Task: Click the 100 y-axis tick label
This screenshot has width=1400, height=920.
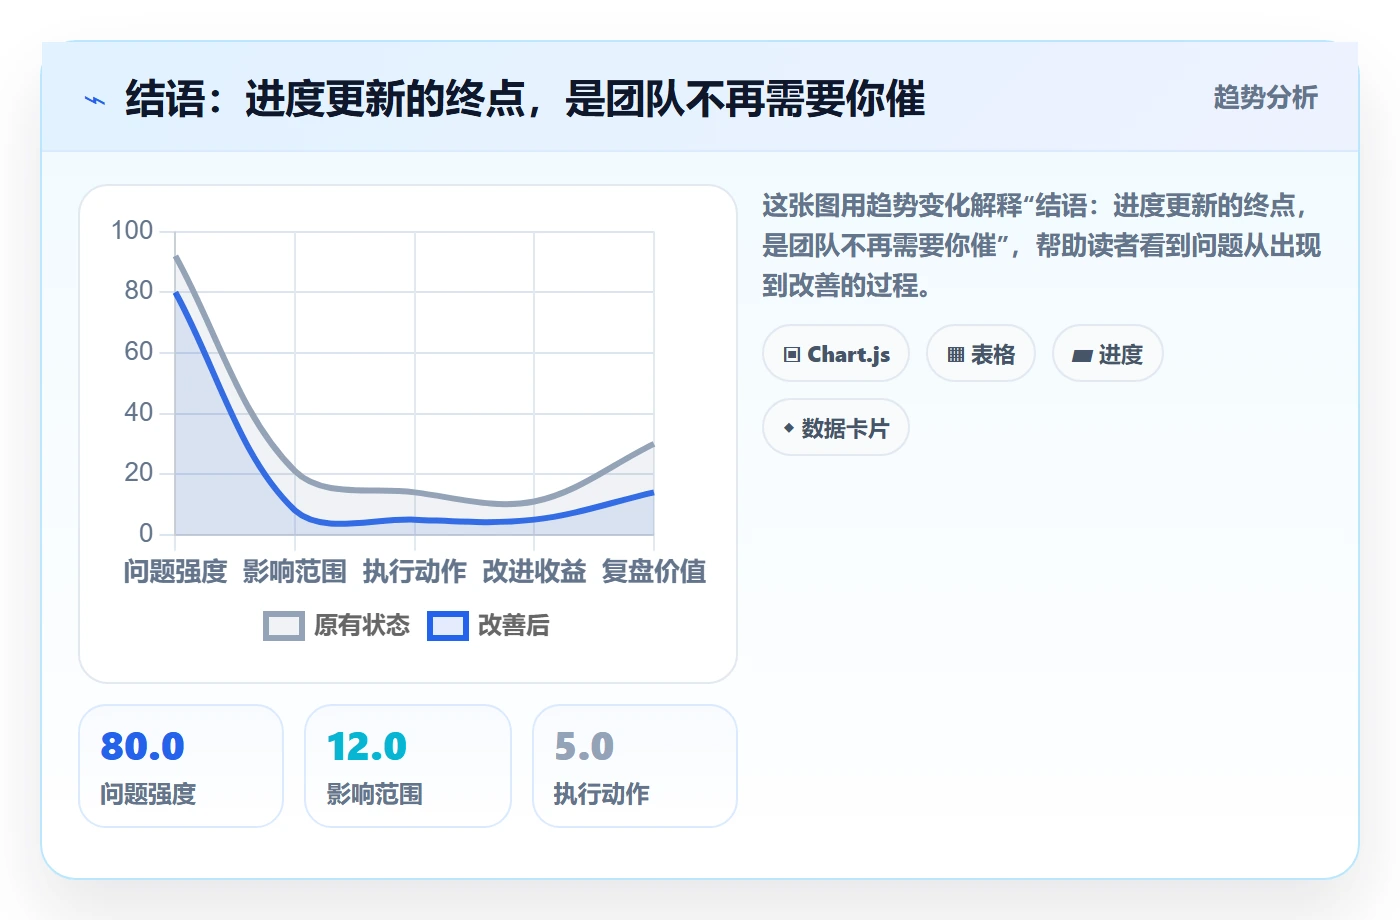Action: 132,231
